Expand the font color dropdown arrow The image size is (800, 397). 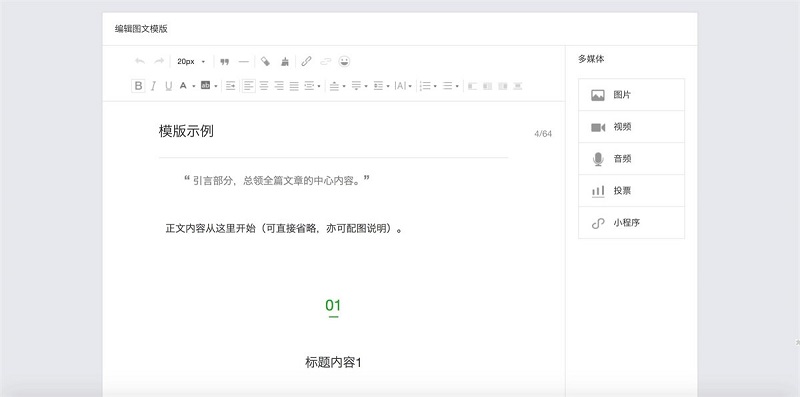click(194, 86)
